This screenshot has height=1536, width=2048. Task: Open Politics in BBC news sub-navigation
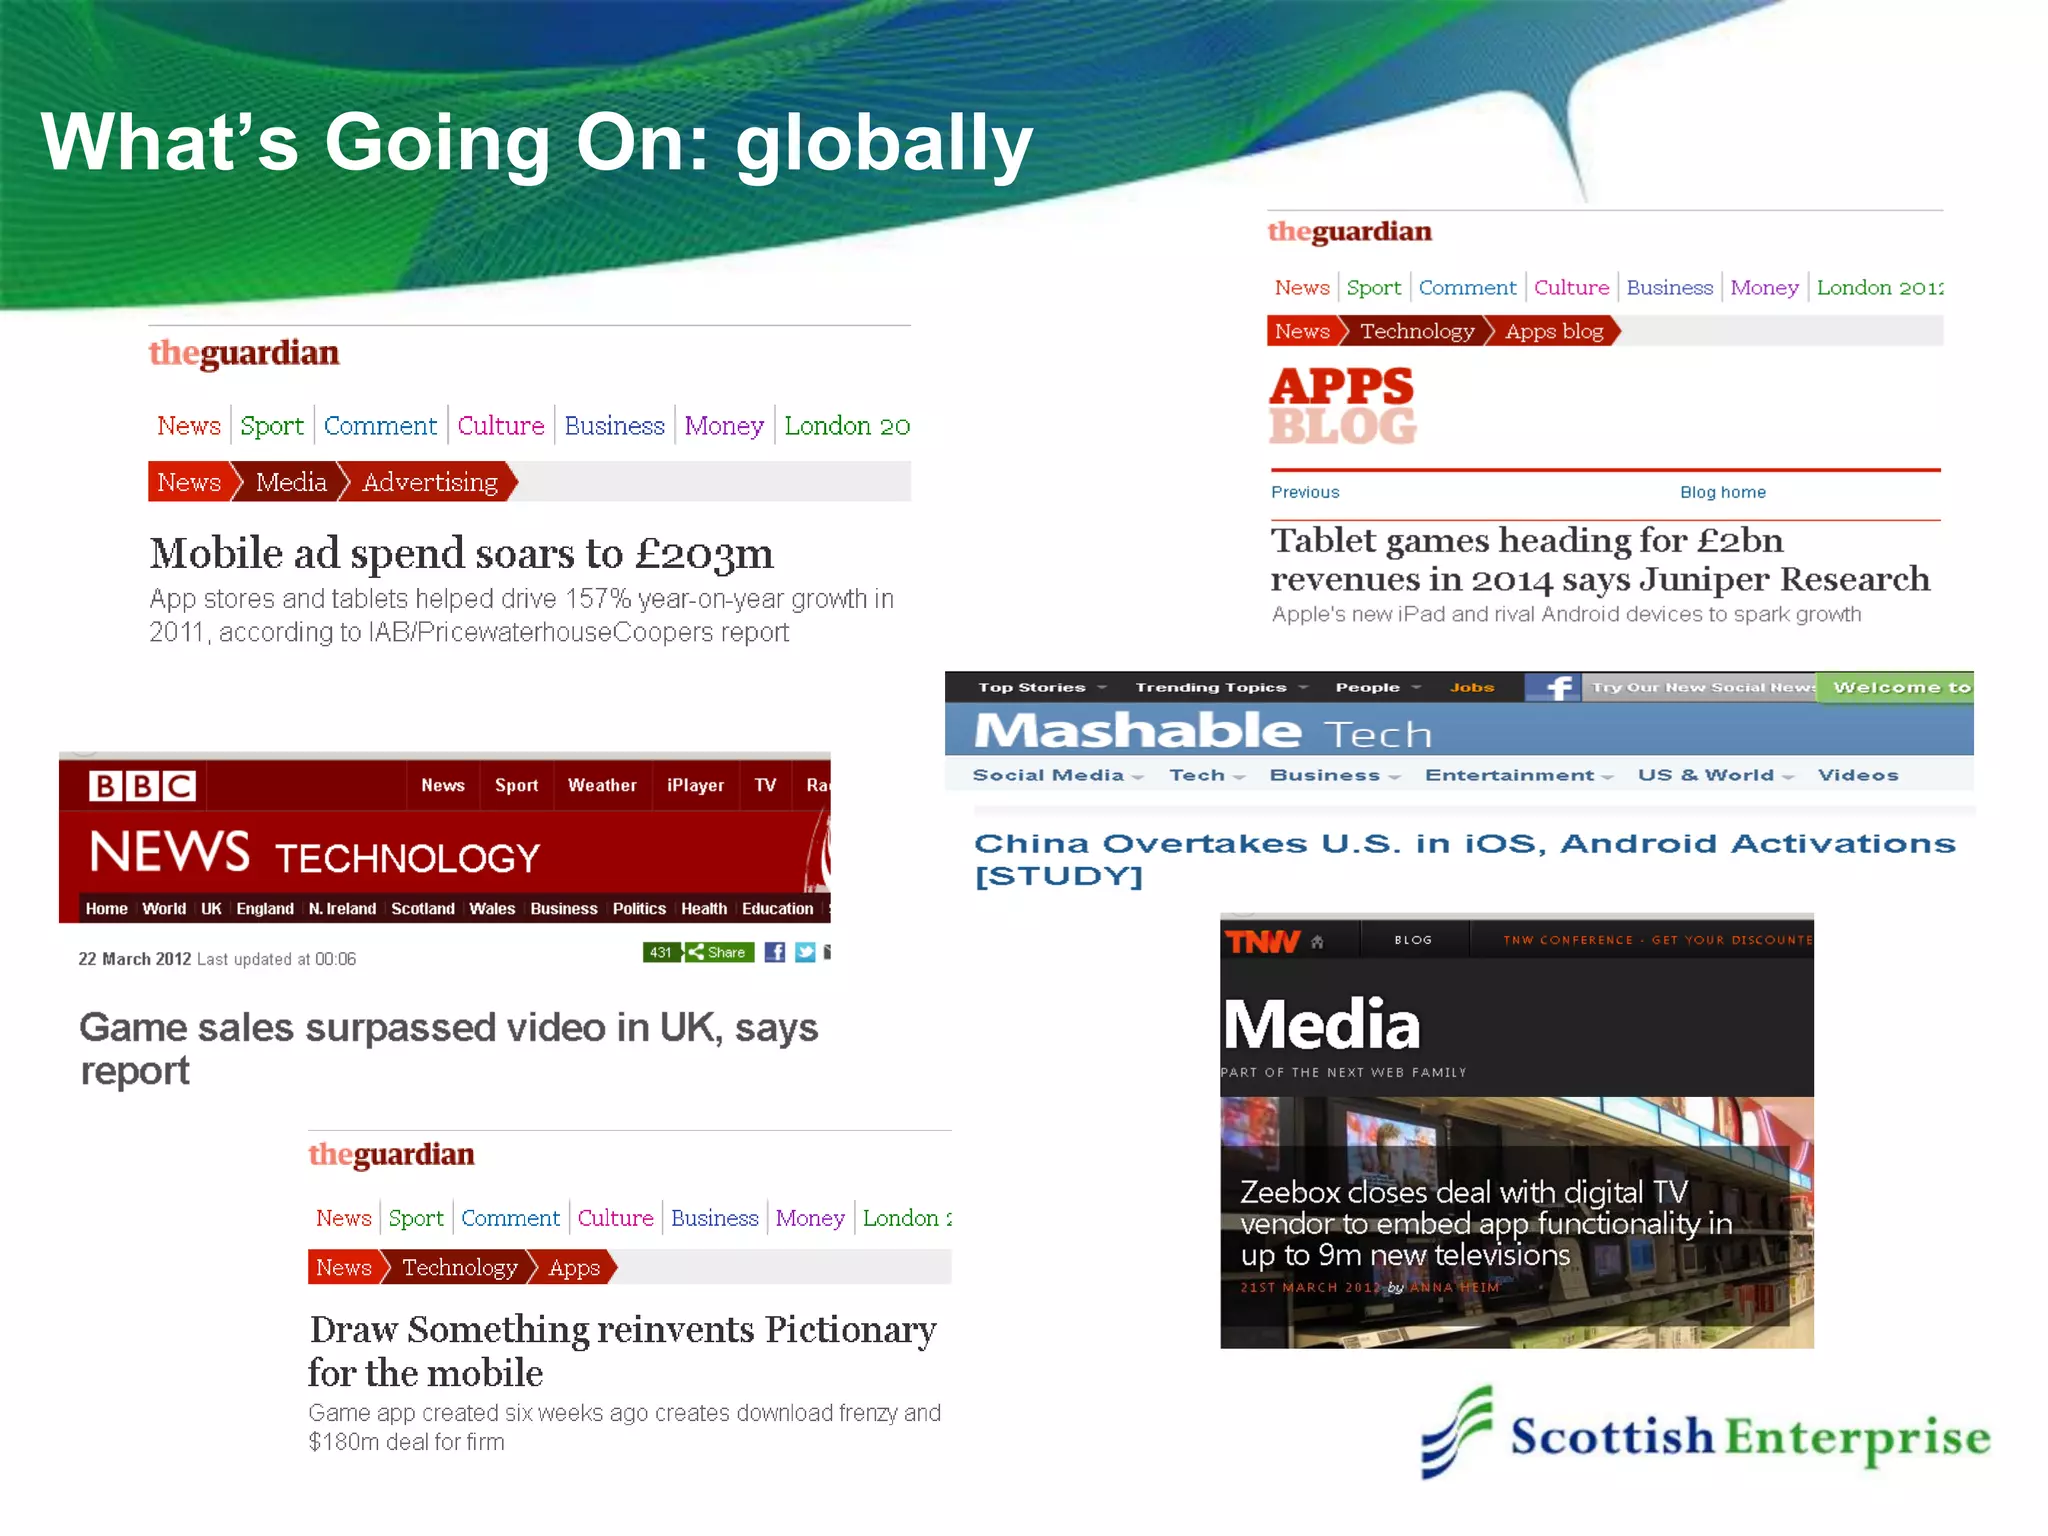point(639,908)
